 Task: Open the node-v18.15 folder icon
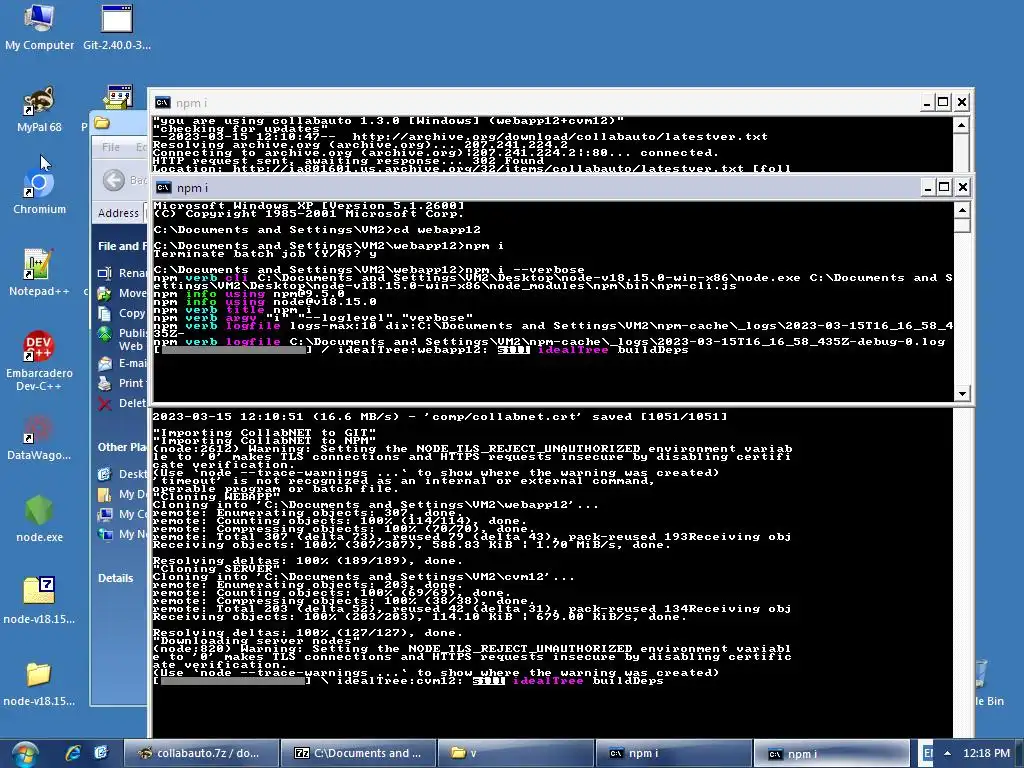coord(39,683)
